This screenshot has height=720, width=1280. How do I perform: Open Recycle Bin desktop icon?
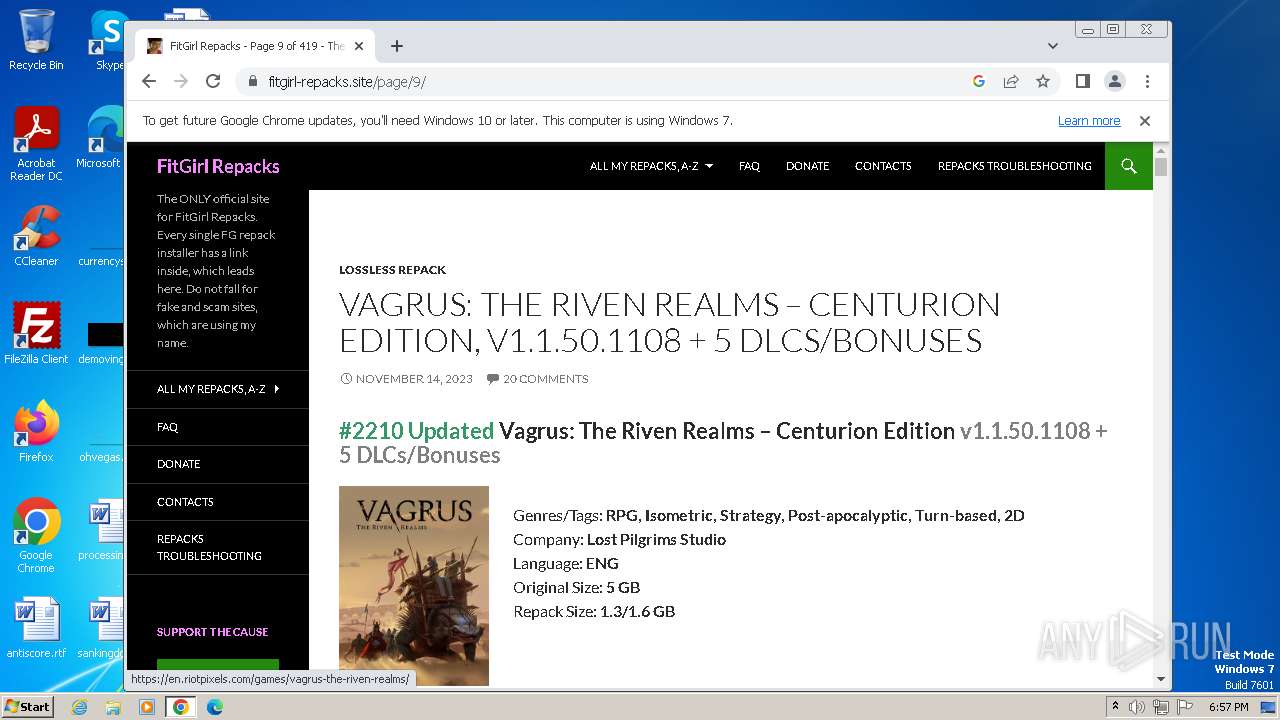pos(36,40)
